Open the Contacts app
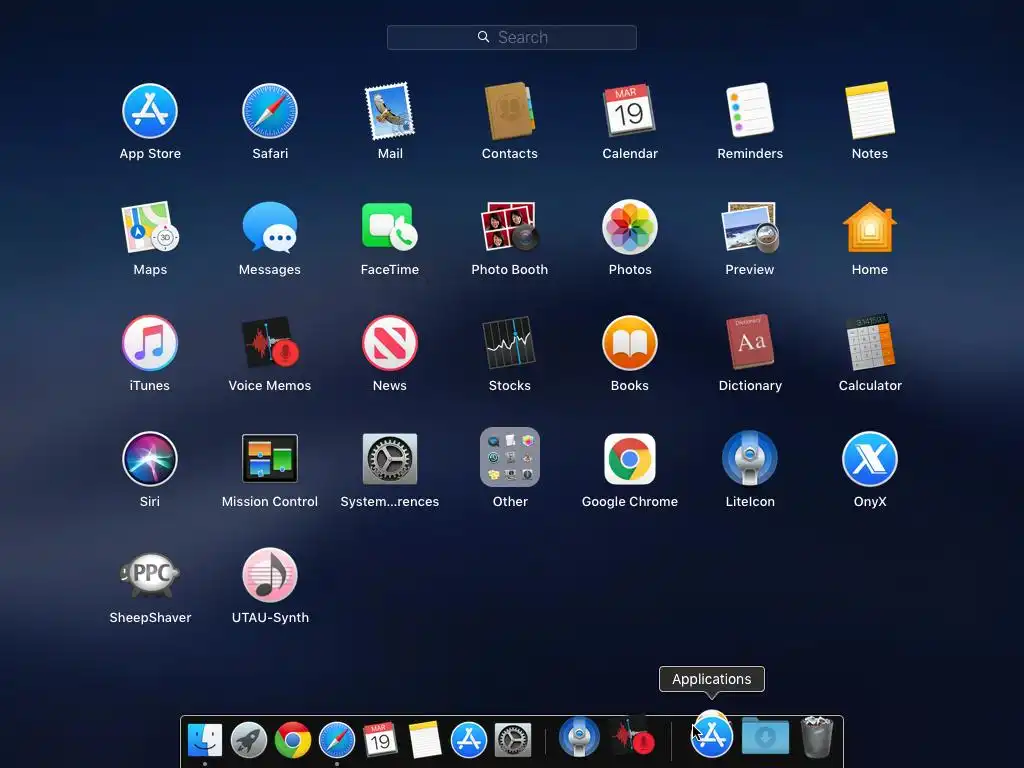 [x=509, y=111]
